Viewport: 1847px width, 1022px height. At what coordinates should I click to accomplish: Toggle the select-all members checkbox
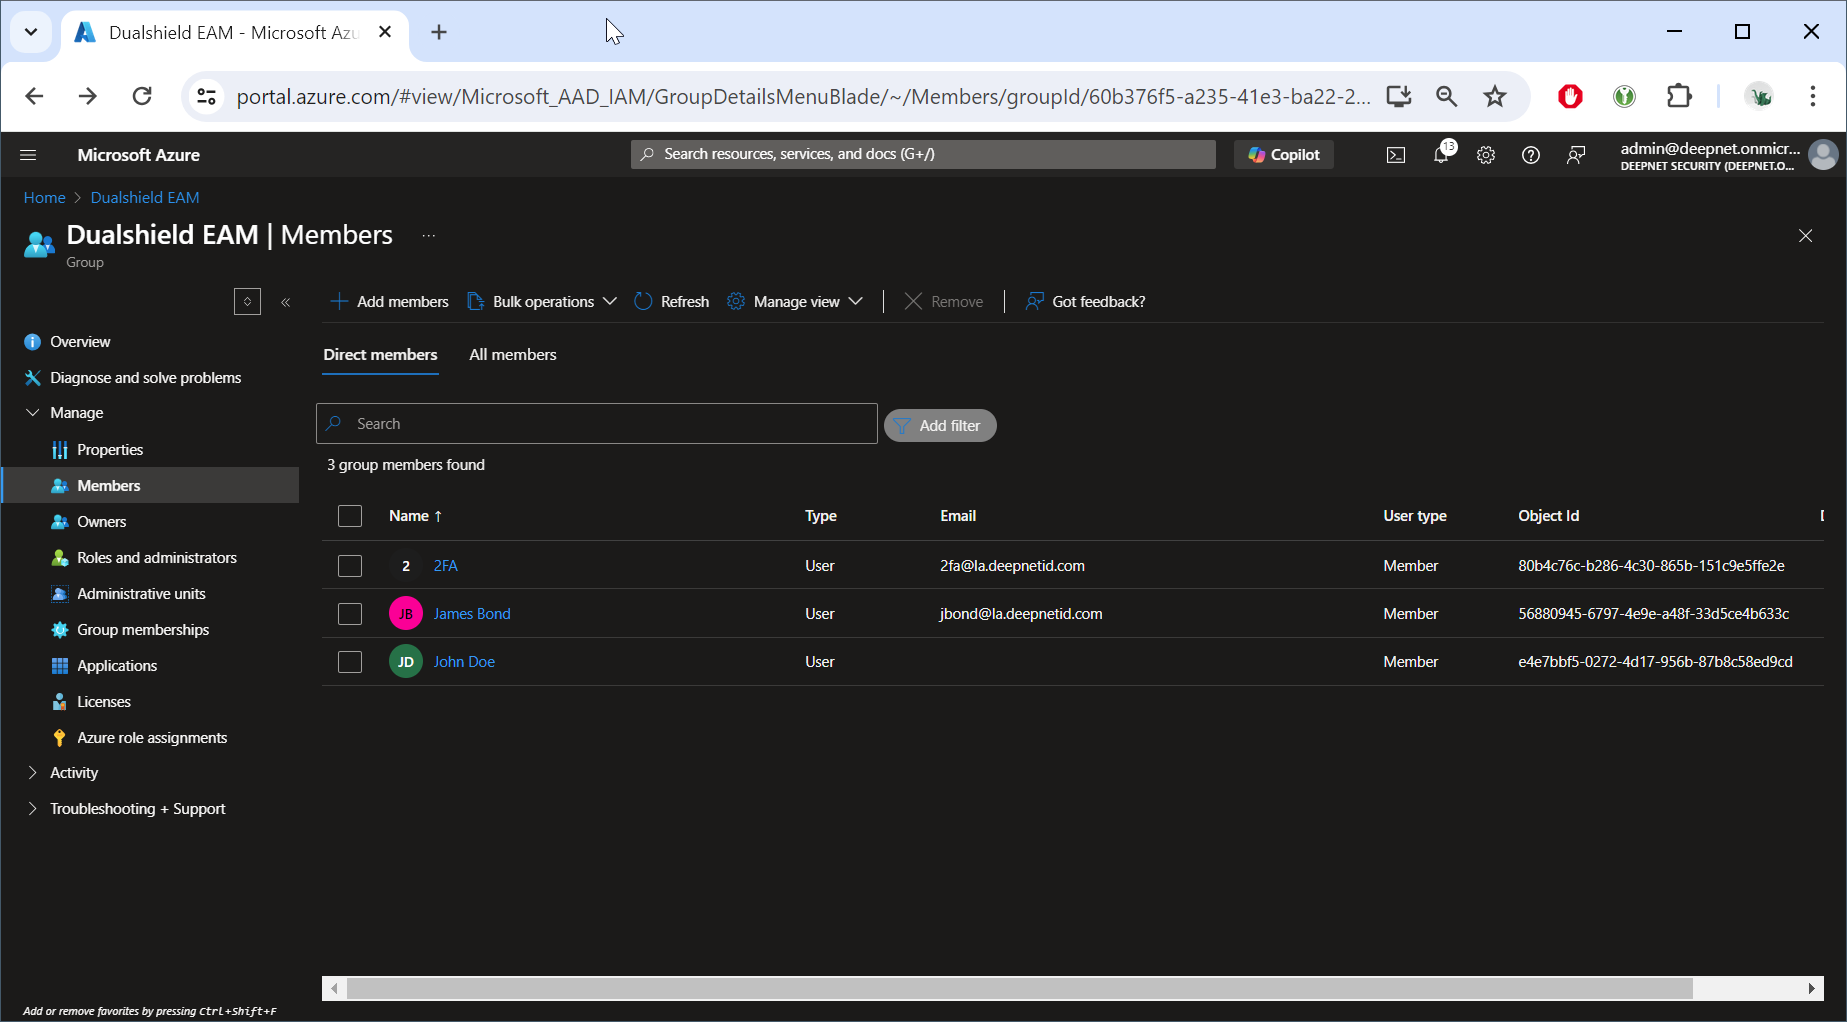tap(350, 516)
